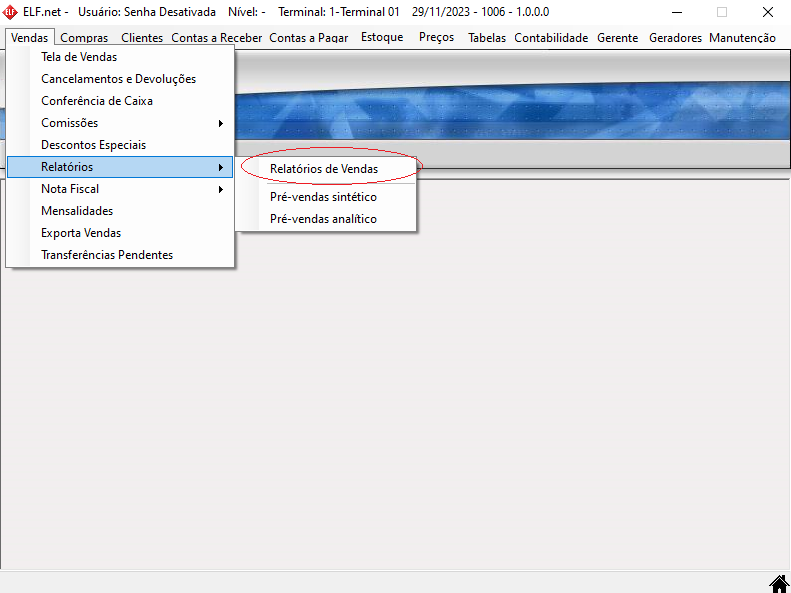791x593 pixels.
Task: Select the Nota Fiscal menu entry
Action: tap(120, 189)
